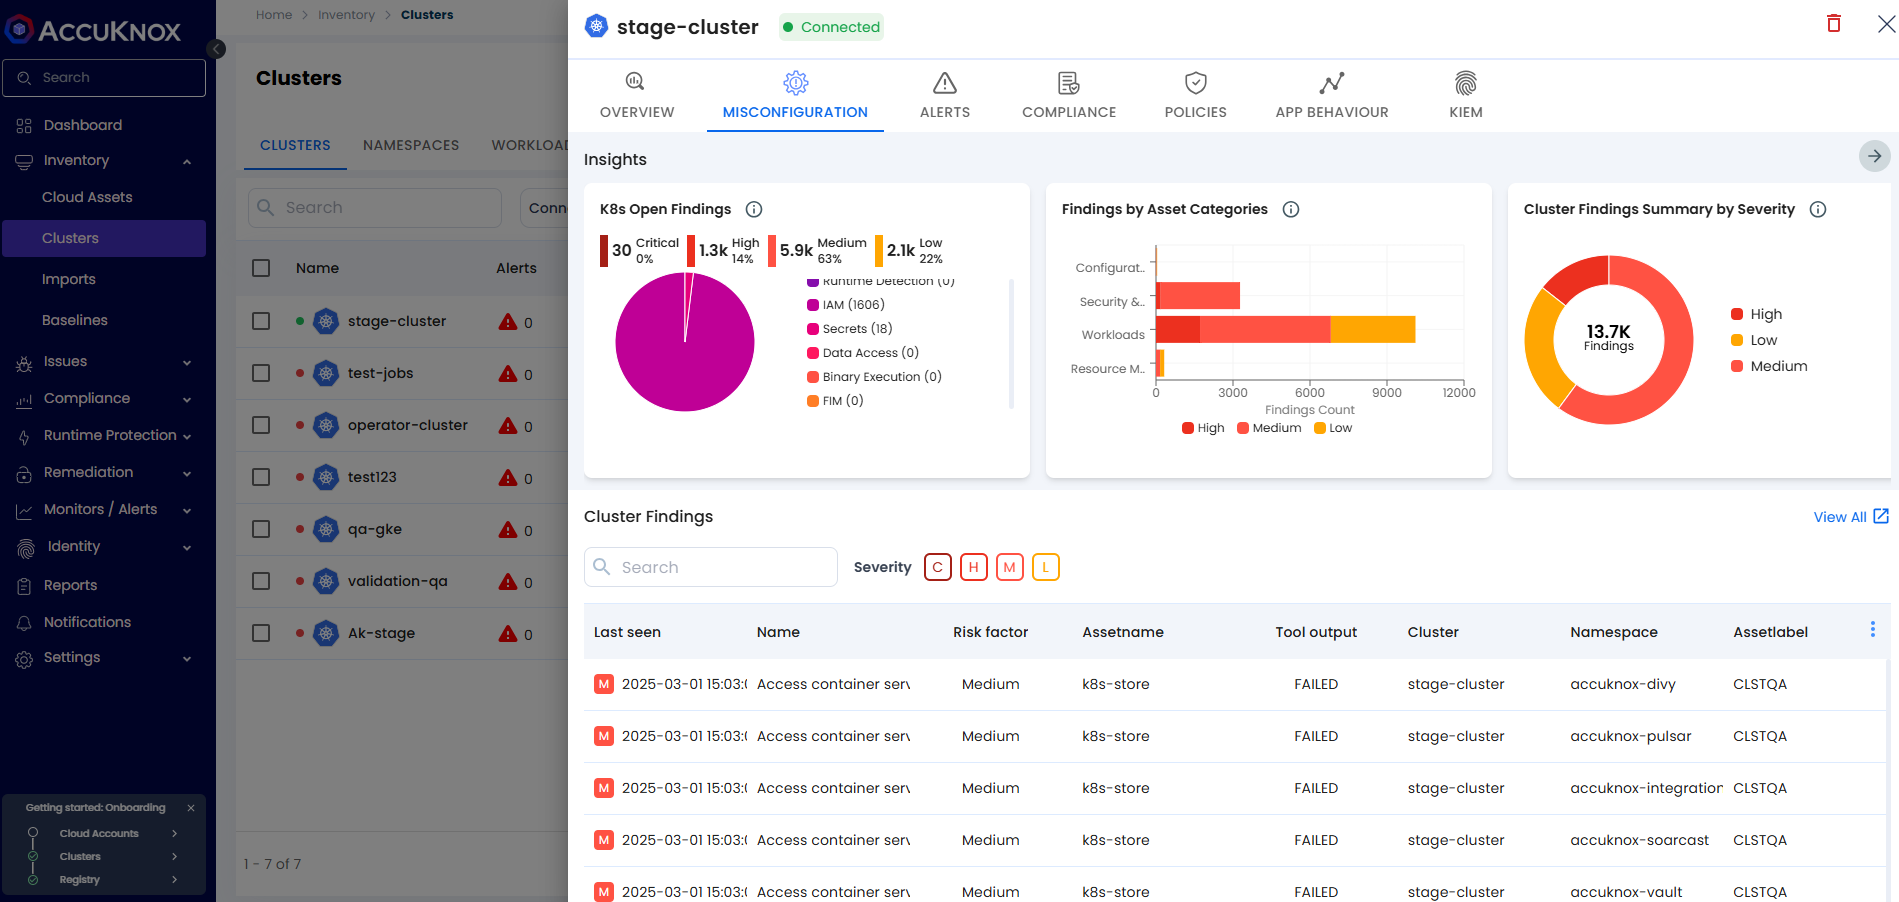Viewport: 1899px width, 902px height.
Task: Check the test-jobs row checkbox
Action: 261,373
